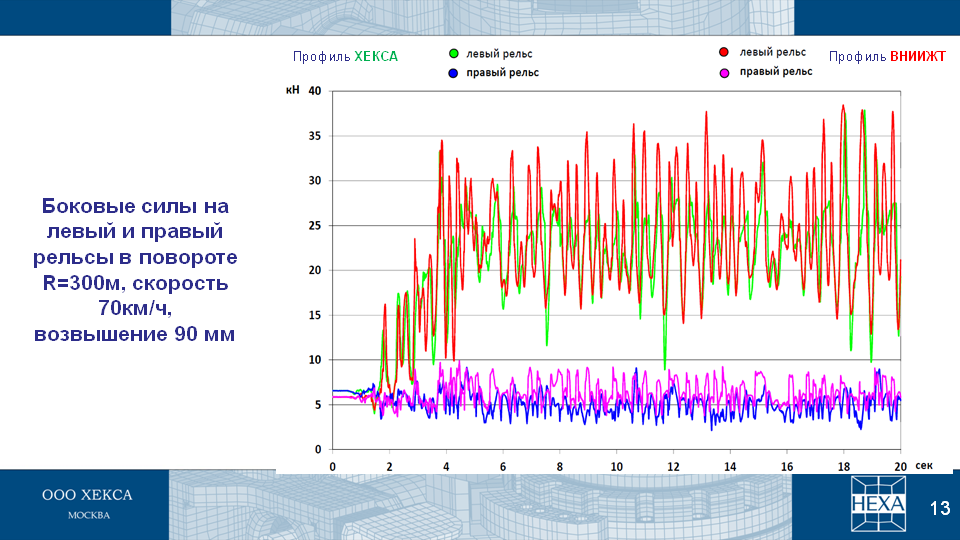The width and height of the screenshot is (960, 540).
Task: Click the blue legend dot for правый рельс
Action: tap(453, 73)
